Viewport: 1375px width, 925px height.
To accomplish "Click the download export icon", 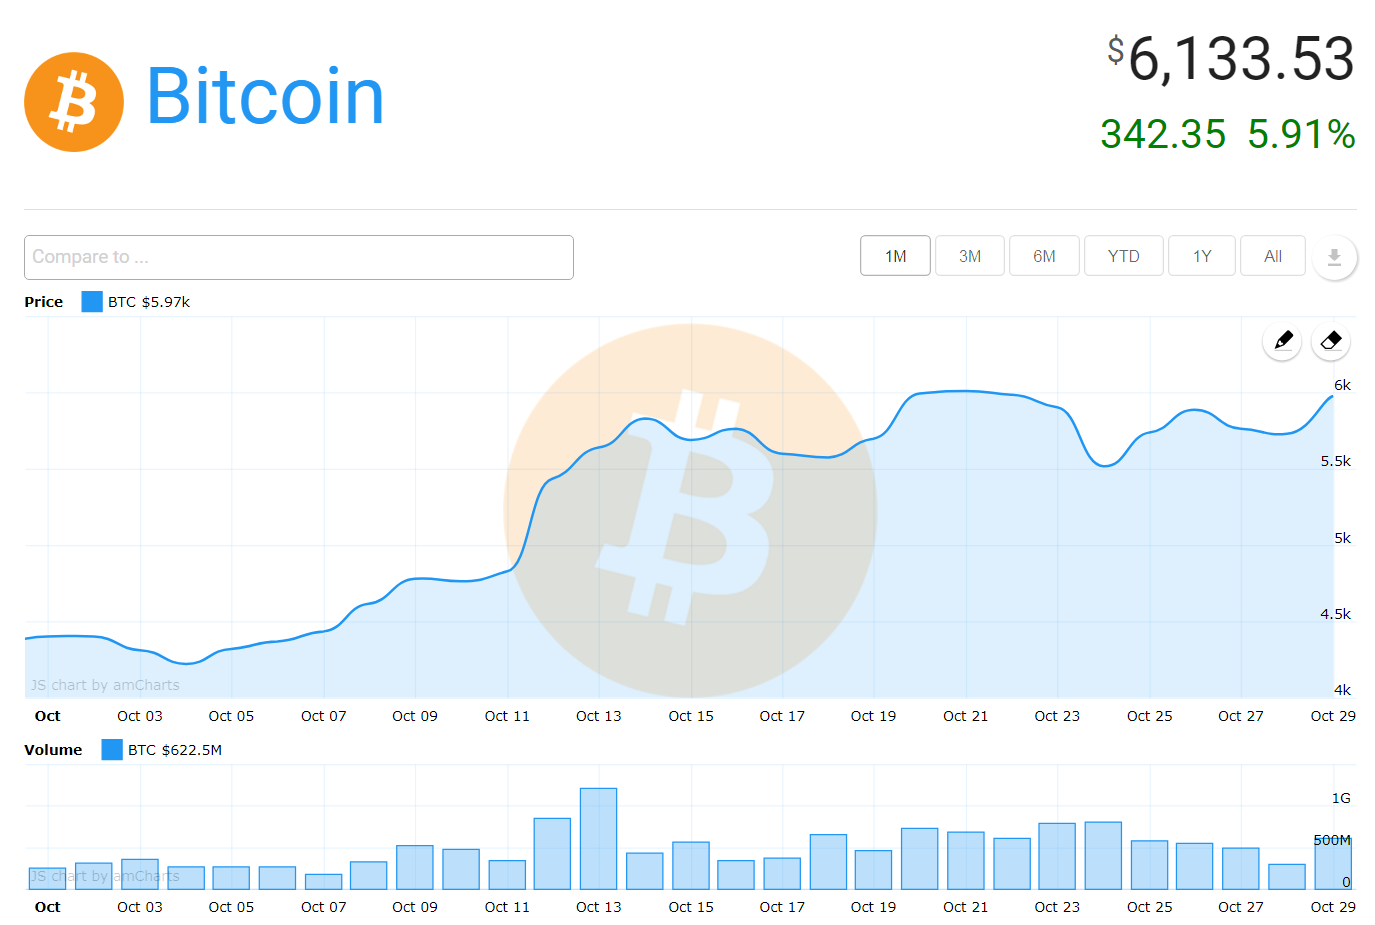I will click(x=1334, y=257).
